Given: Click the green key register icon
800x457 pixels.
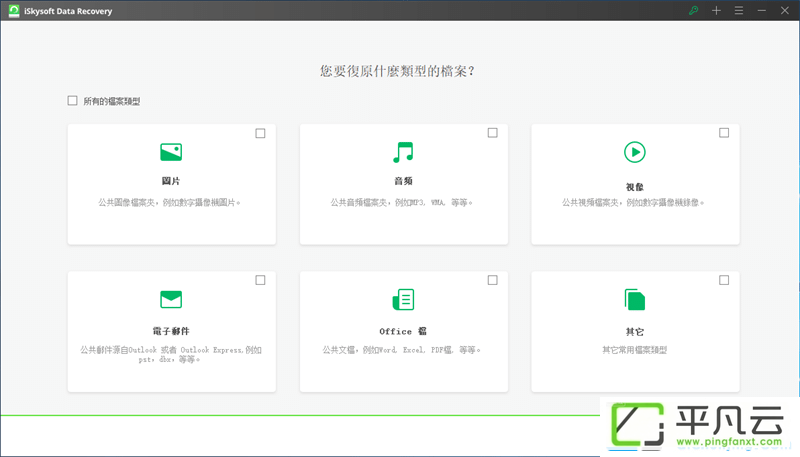Looking at the screenshot, I should tap(693, 10).
